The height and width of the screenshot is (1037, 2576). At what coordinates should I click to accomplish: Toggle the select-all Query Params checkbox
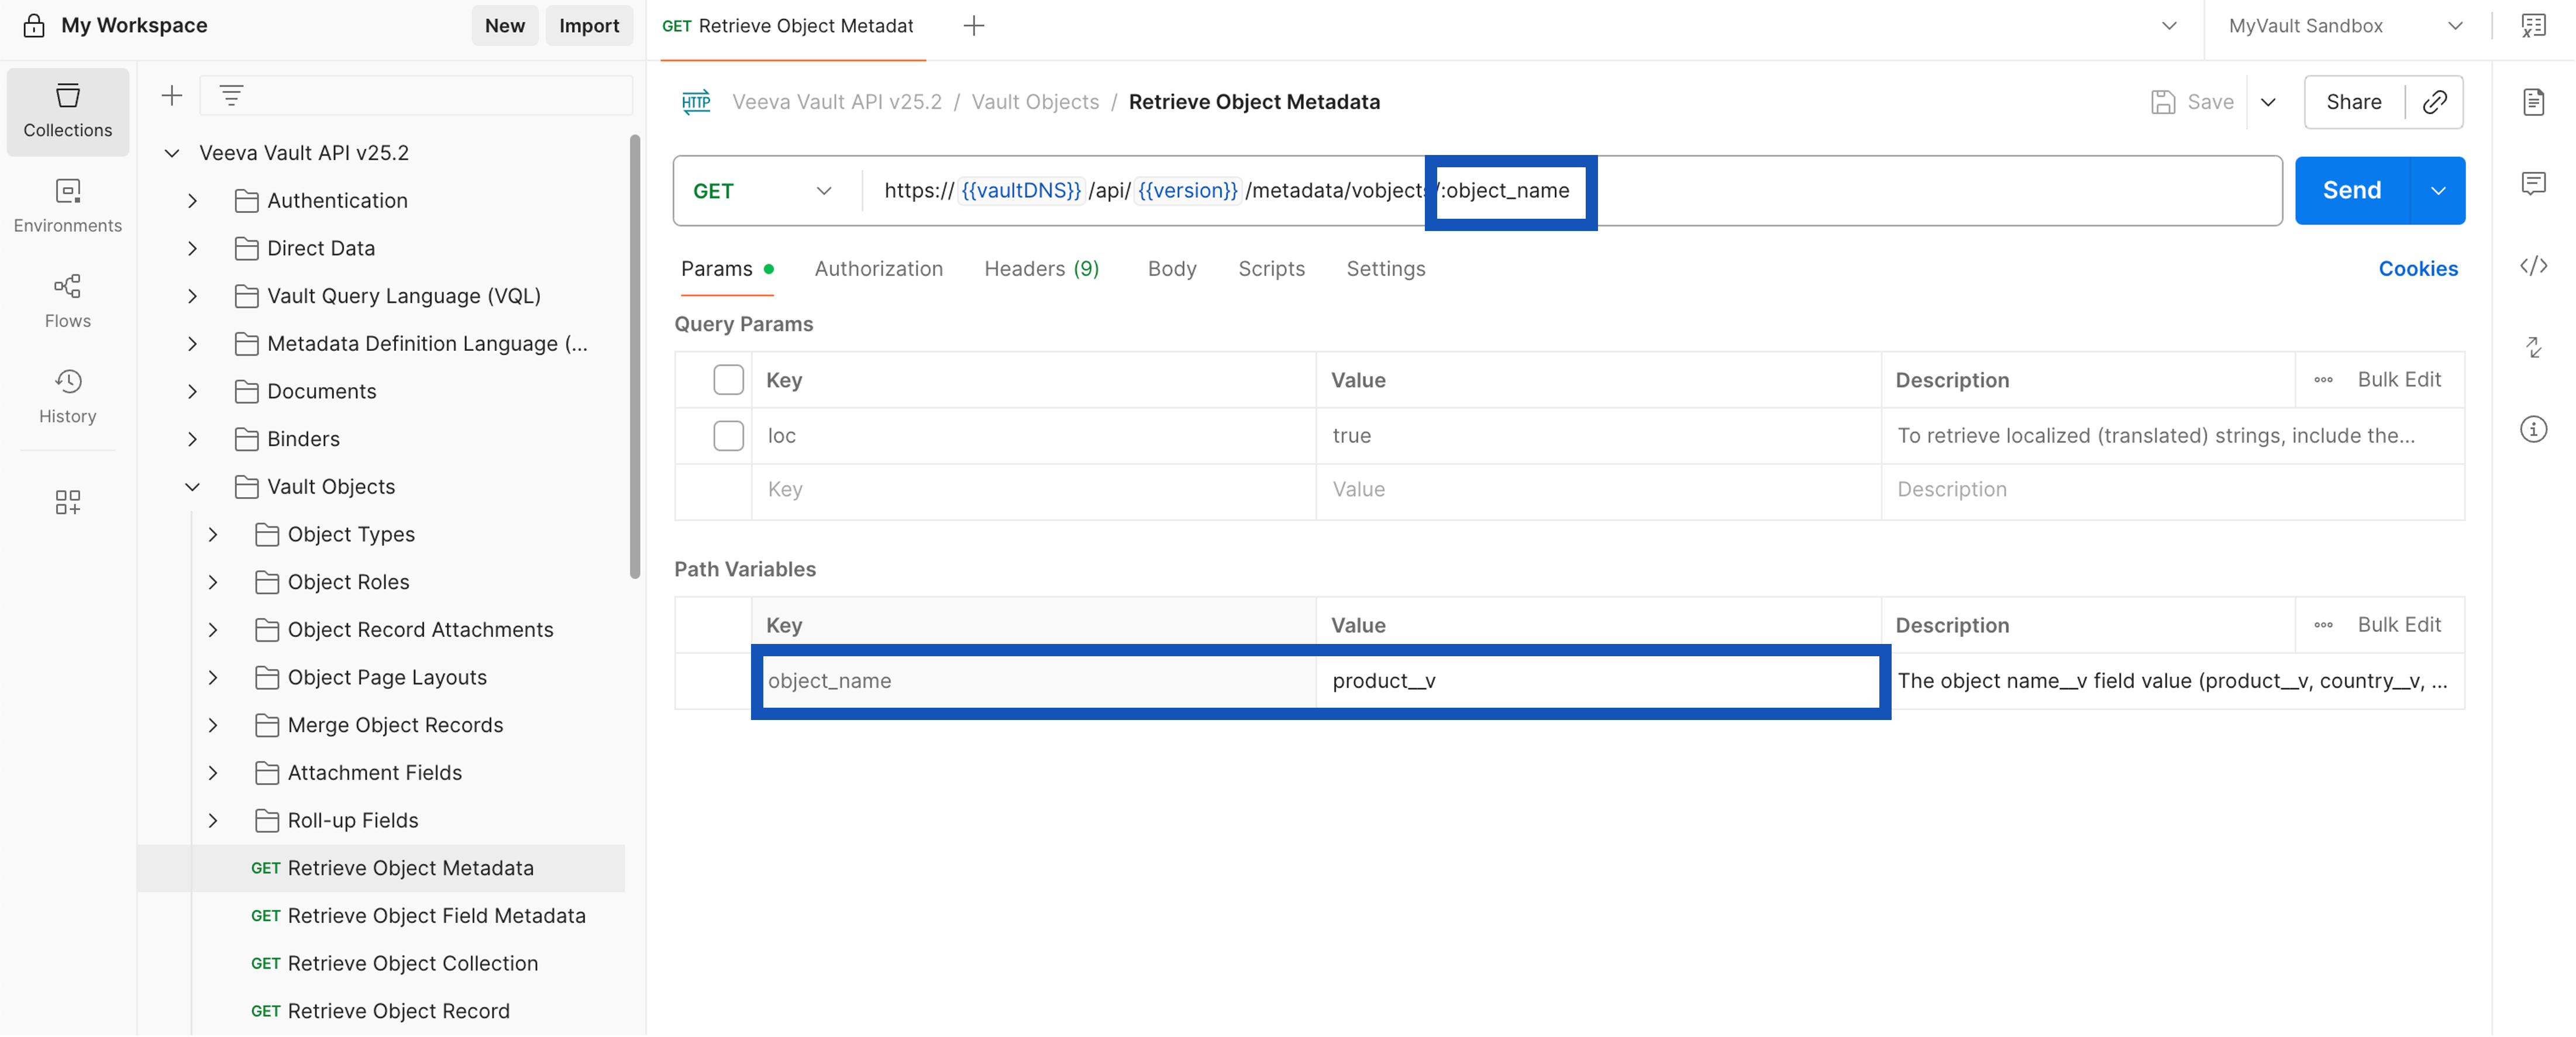point(728,380)
